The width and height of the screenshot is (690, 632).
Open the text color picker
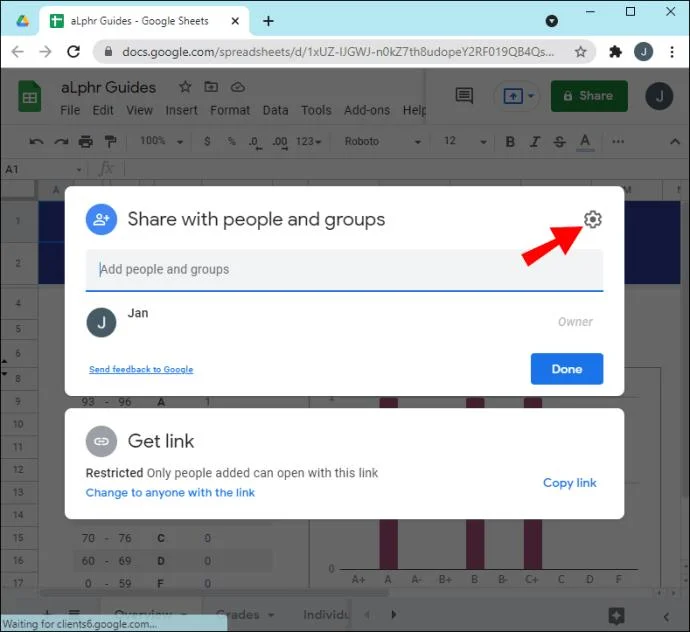pos(585,142)
